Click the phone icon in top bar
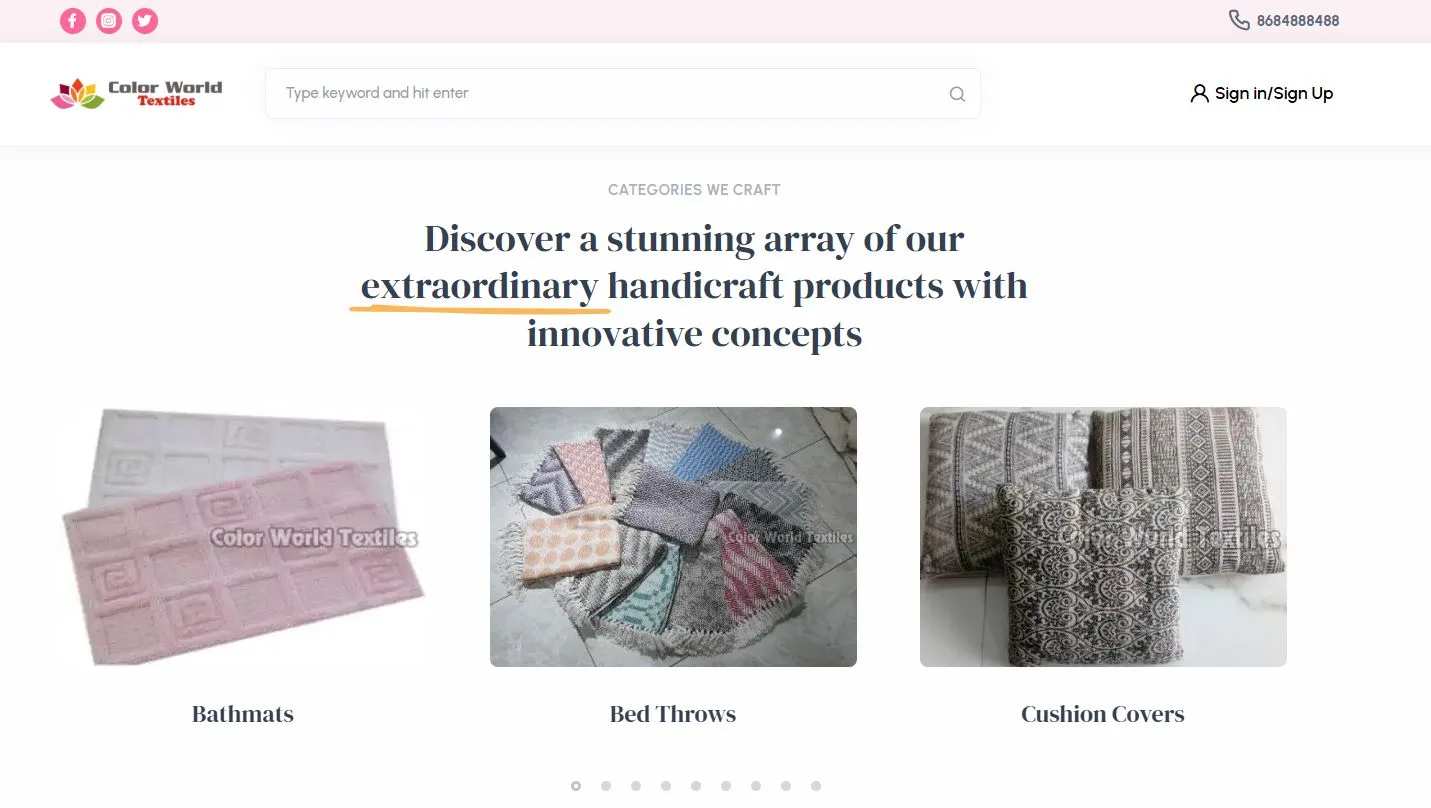 1239,20
